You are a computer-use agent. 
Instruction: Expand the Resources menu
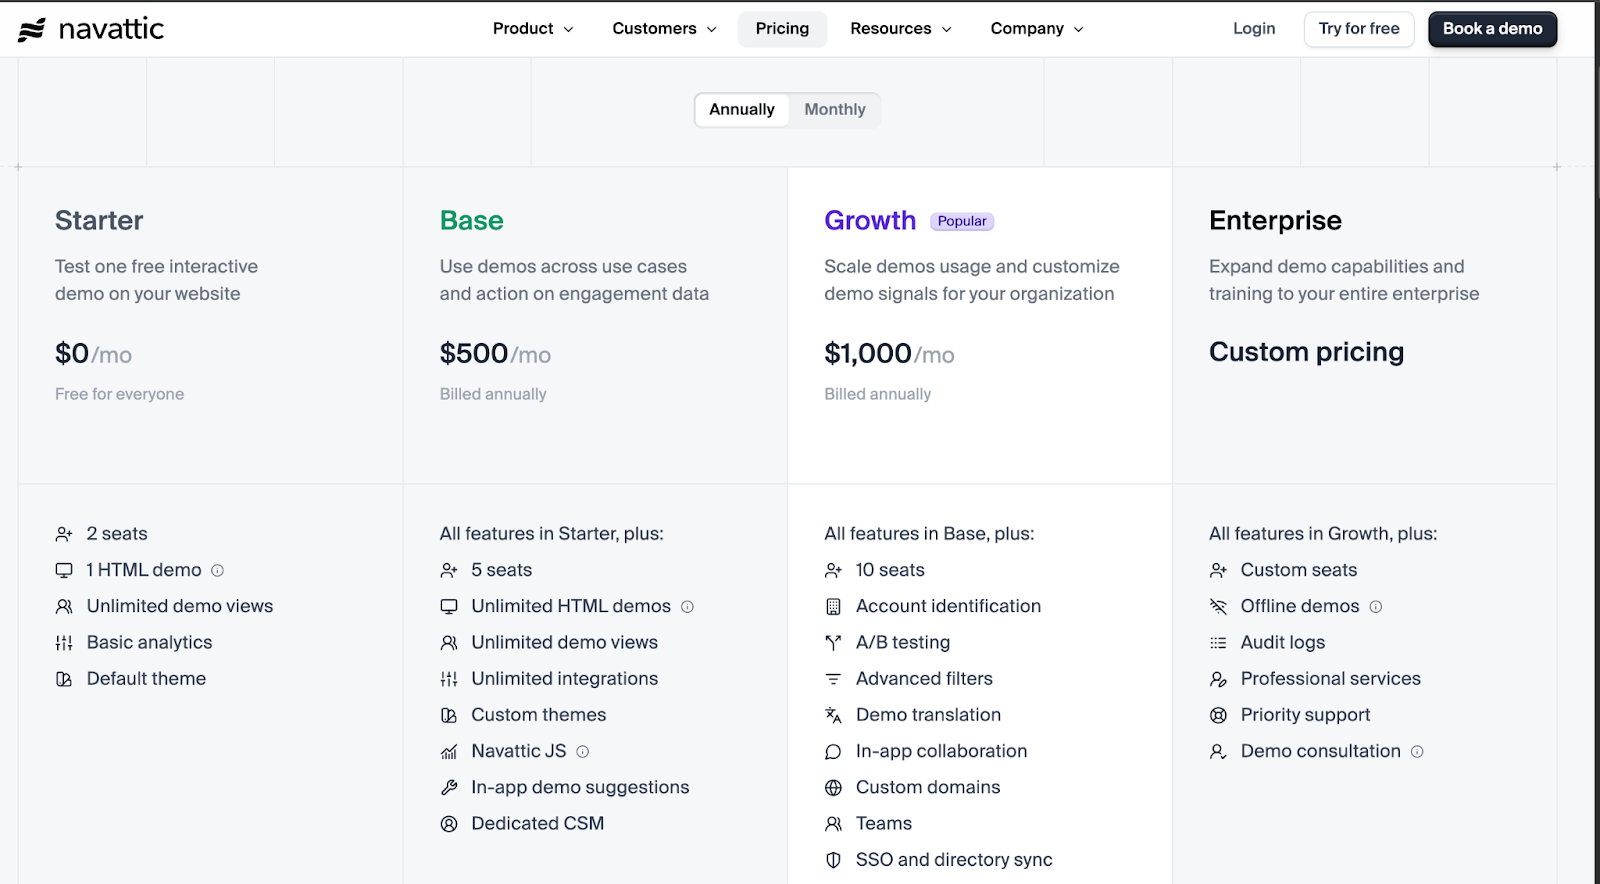pos(901,29)
